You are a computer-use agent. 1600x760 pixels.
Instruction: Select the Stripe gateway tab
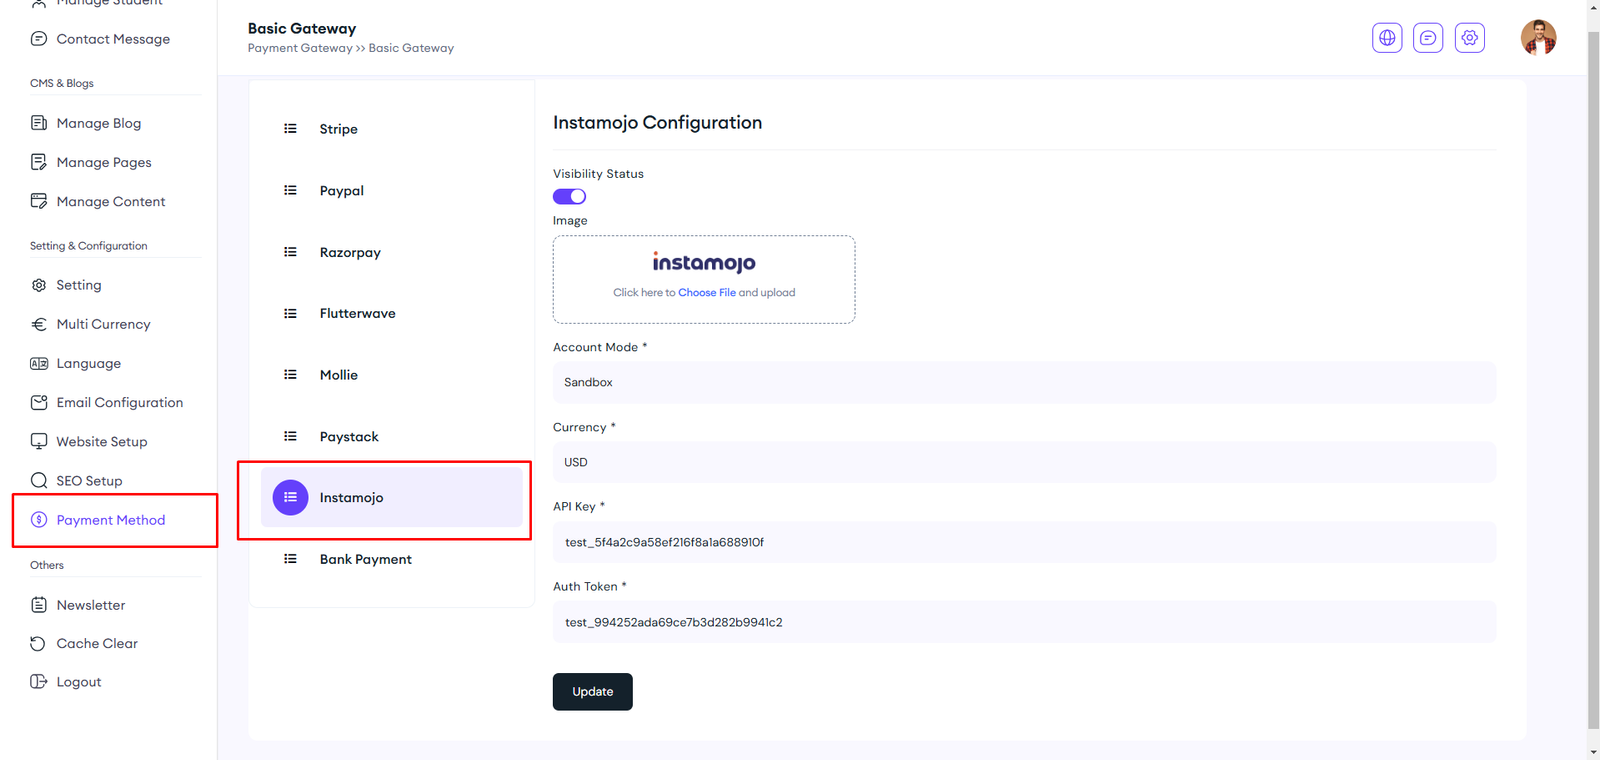coord(339,129)
